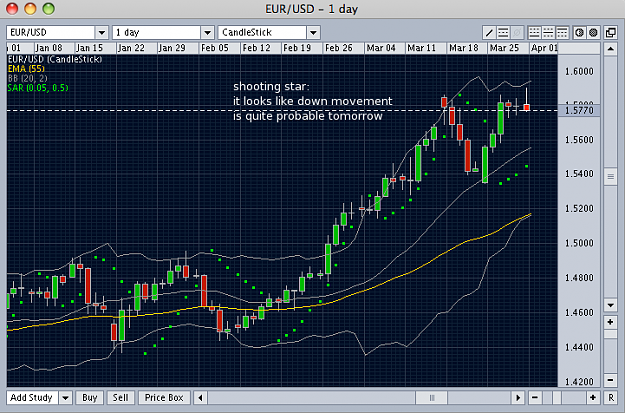Screen dimensions: 625x413
Task: Click the 1.4400 price axis label
Action: 579,347
